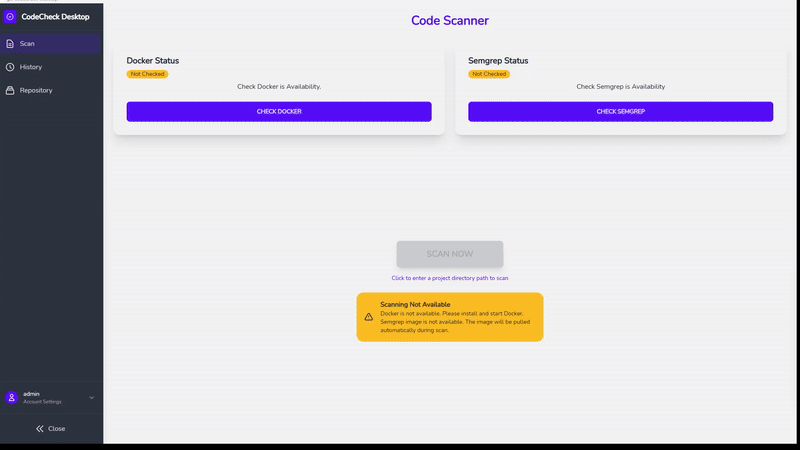This screenshot has height=450, width=800.
Task: Collapse sidebar using Close label
Action: click(x=56, y=429)
